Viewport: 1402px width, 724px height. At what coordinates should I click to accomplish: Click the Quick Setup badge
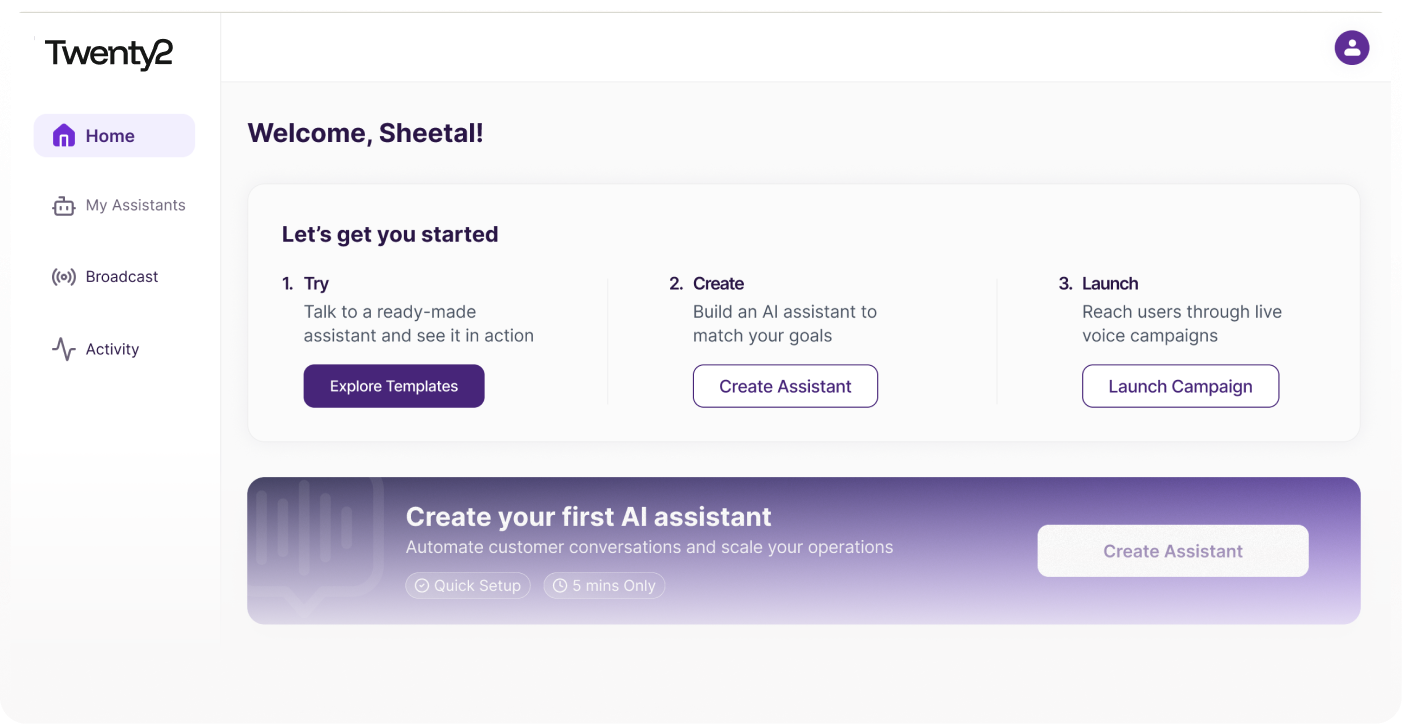(468, 586)
